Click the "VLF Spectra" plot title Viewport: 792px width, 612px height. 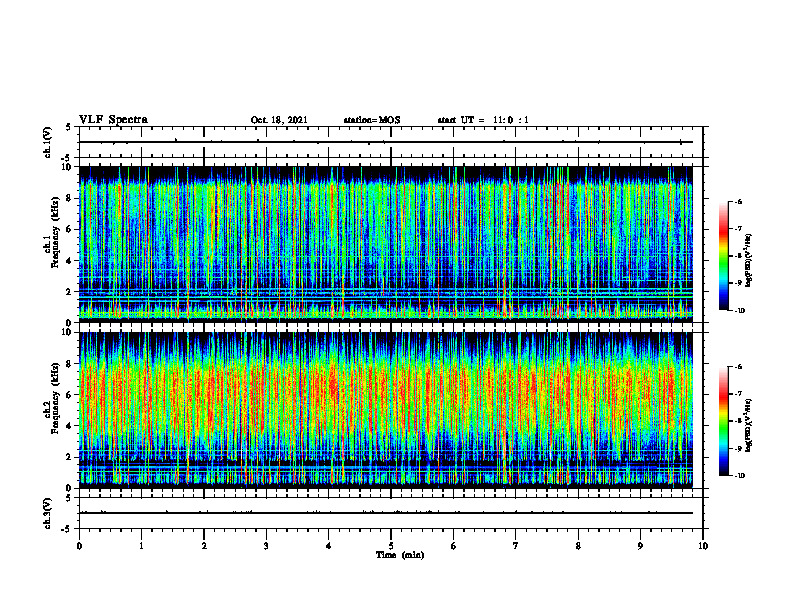113,120
